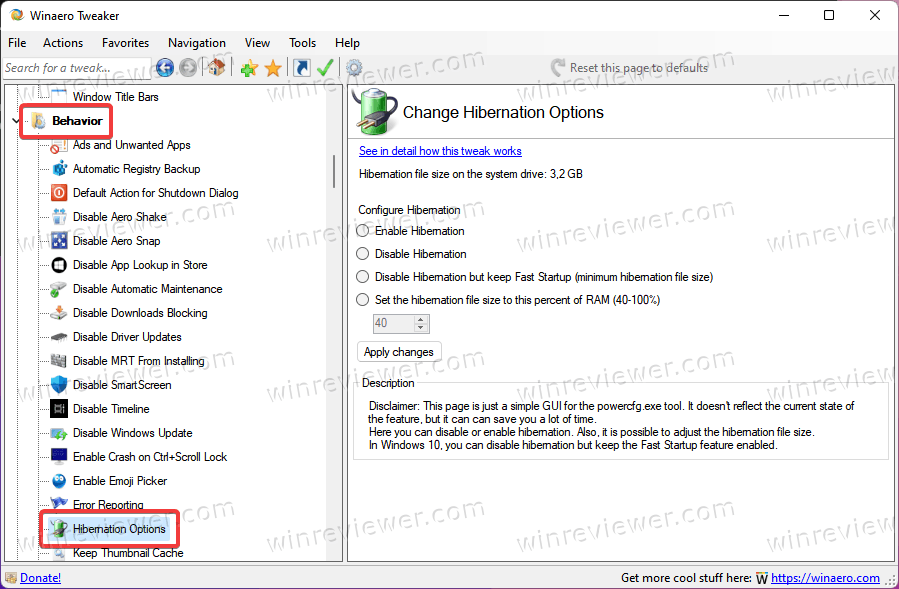Screen dimensions: 899x589
Task: Click the Disable Windows Update icon
Action: pyautogui.click(x=59, y=433)
